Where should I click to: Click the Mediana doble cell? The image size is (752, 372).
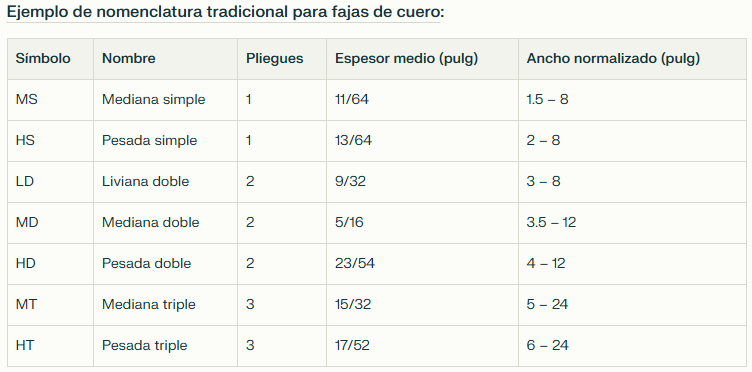click(x=165, y=223)
